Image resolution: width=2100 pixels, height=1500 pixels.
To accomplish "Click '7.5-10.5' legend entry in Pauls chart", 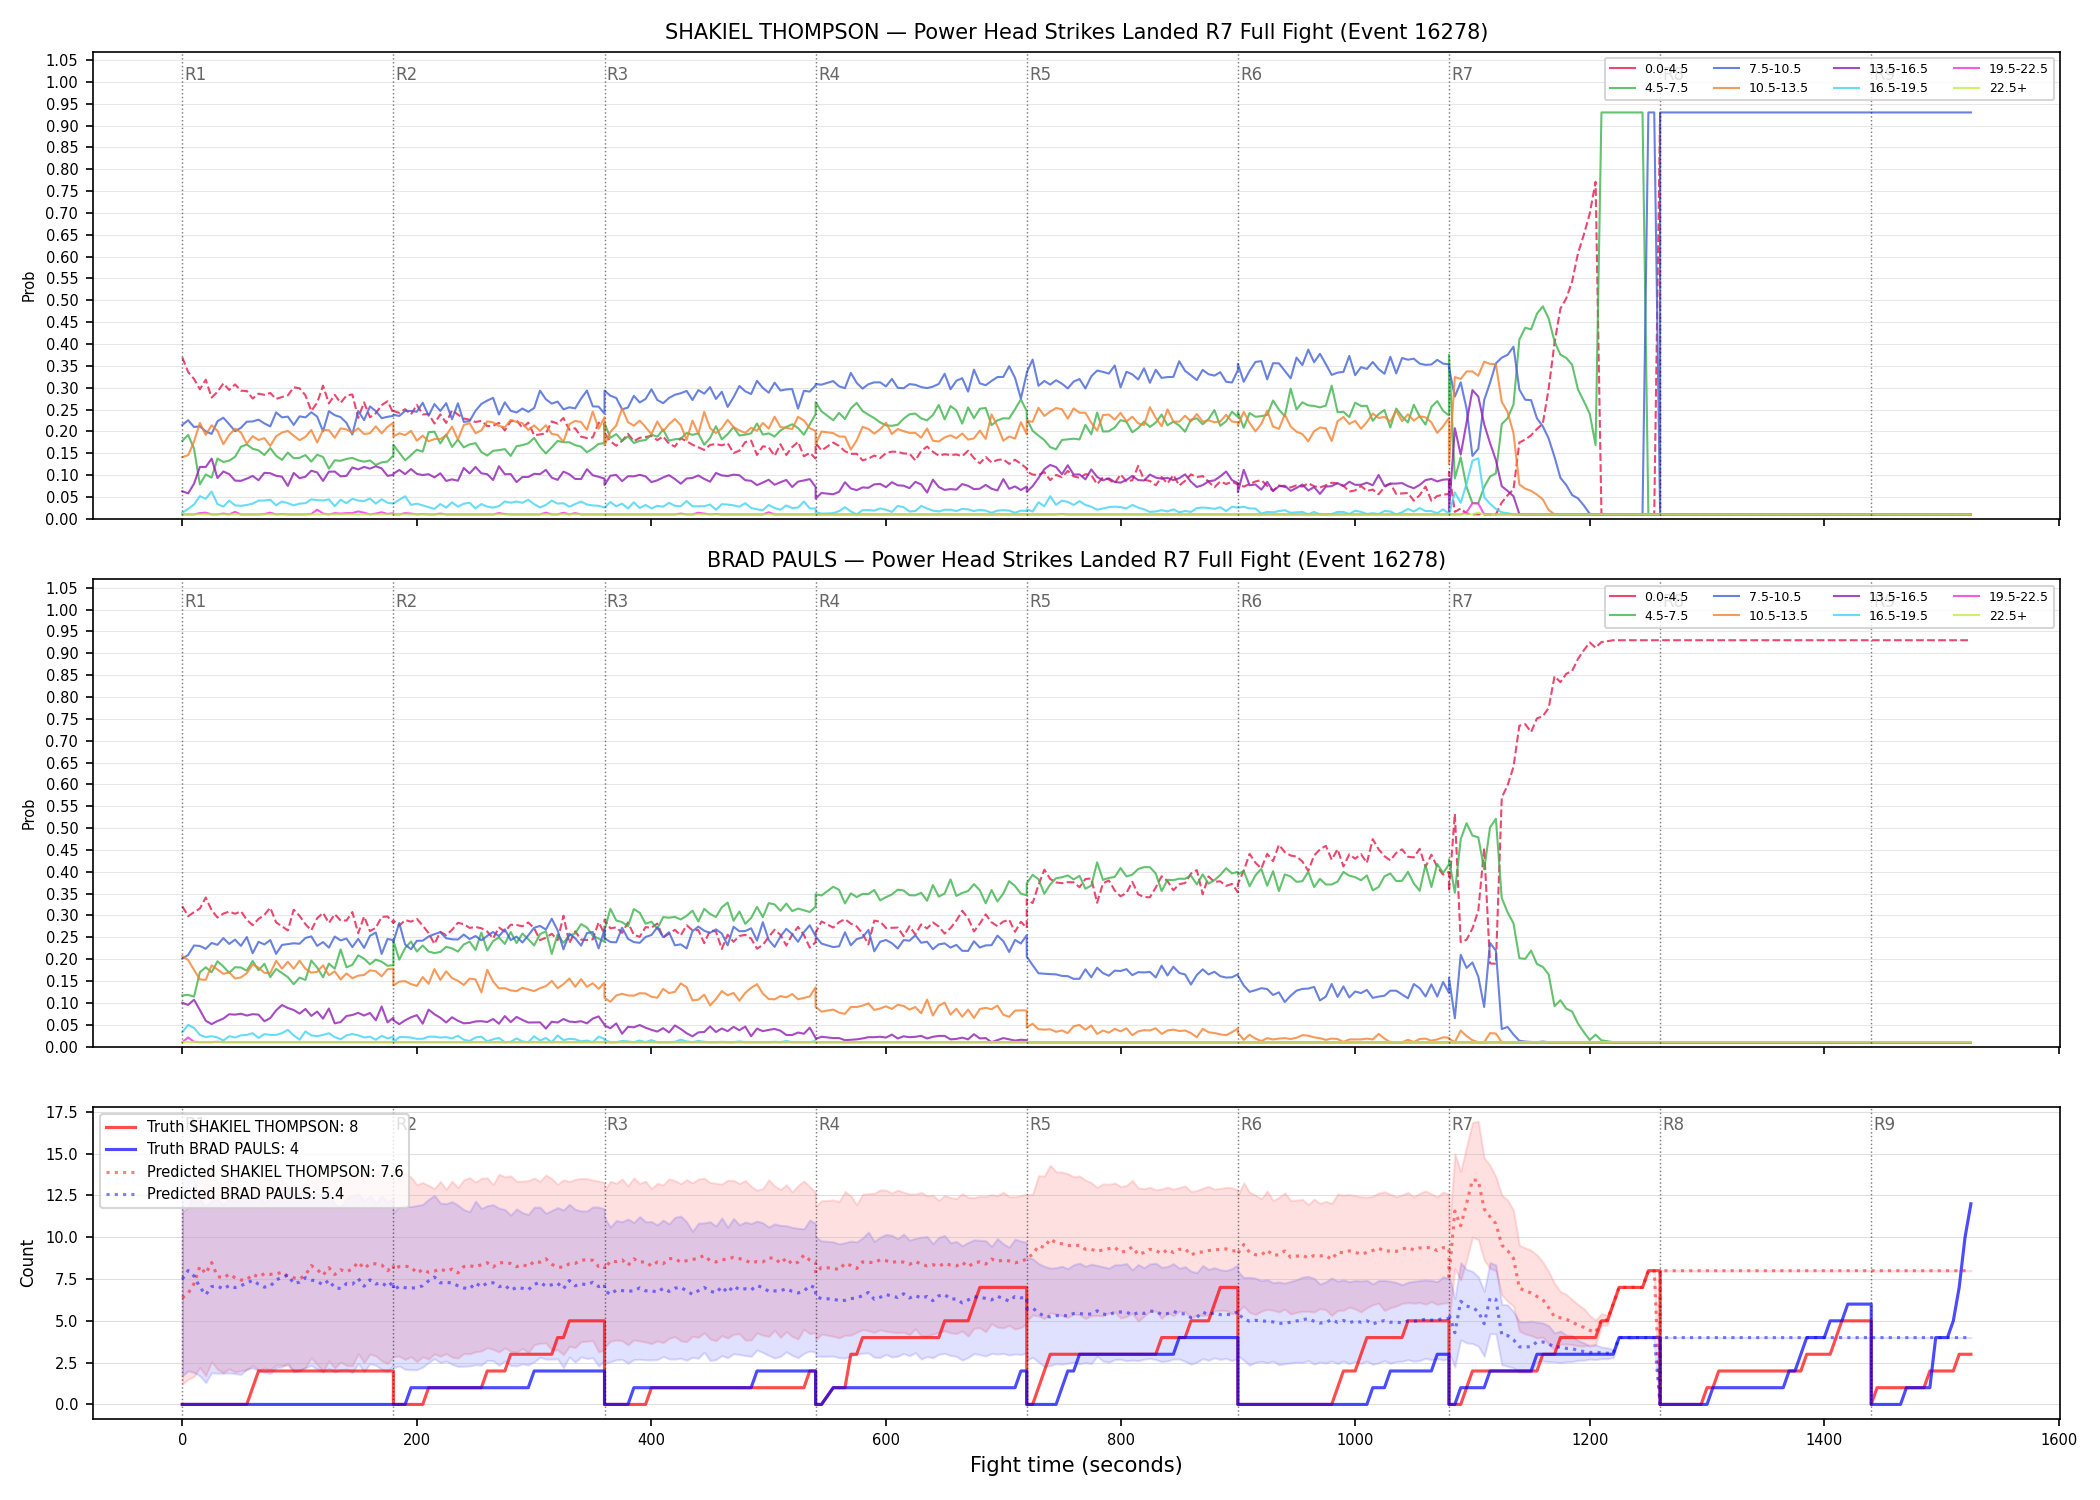I will coord(1758,597).
